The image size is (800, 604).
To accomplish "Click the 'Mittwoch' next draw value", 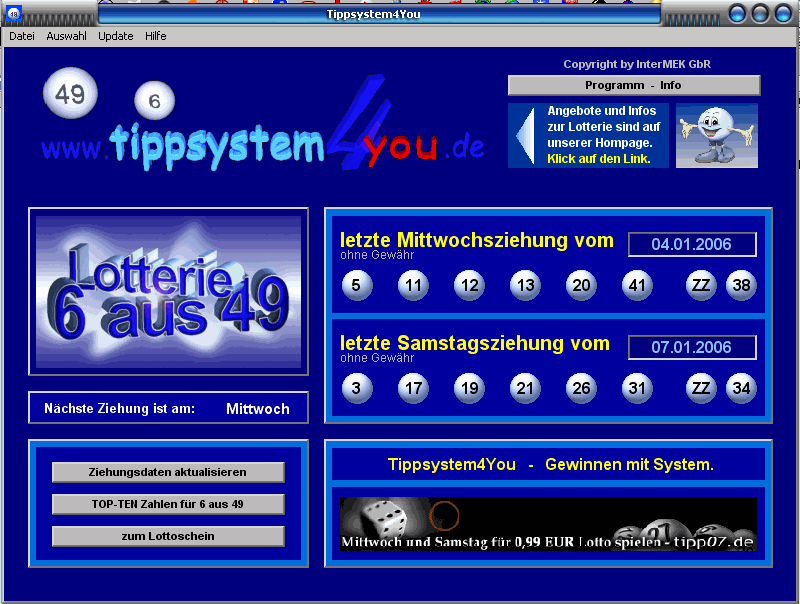I will pyautogui.click(x=258, y=409).
